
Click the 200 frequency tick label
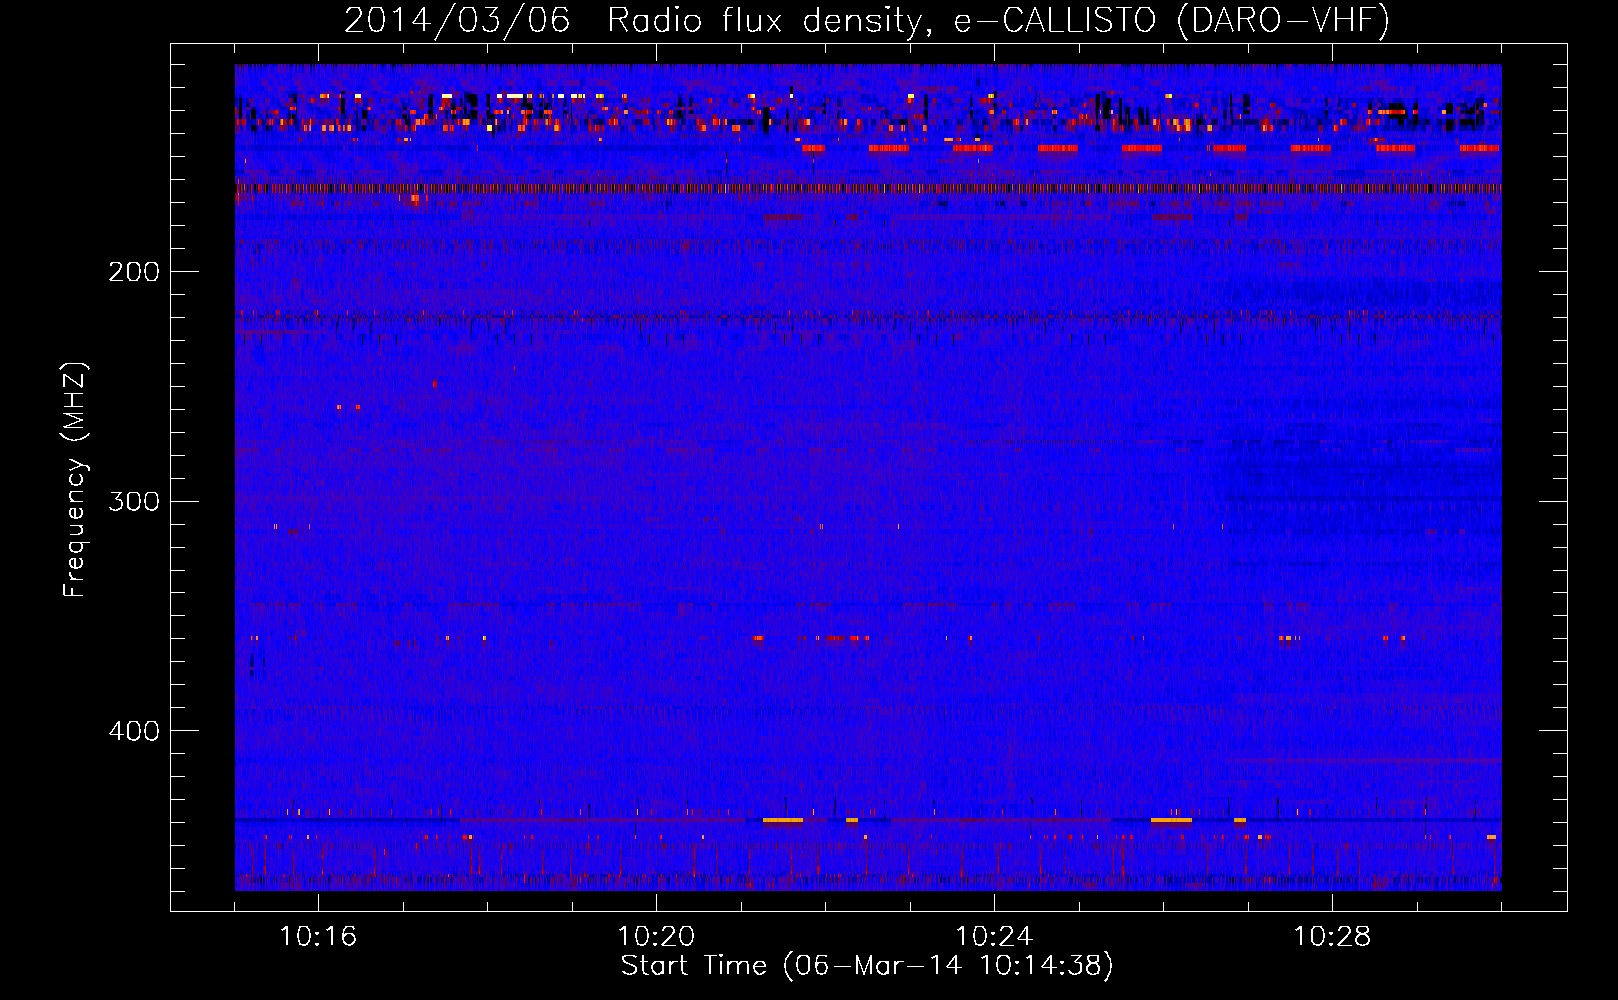(x=134, y=272)
